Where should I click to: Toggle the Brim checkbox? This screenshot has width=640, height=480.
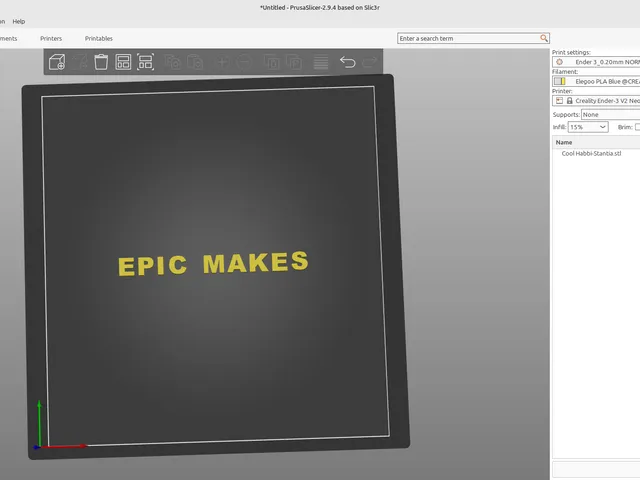click(638, 127)
